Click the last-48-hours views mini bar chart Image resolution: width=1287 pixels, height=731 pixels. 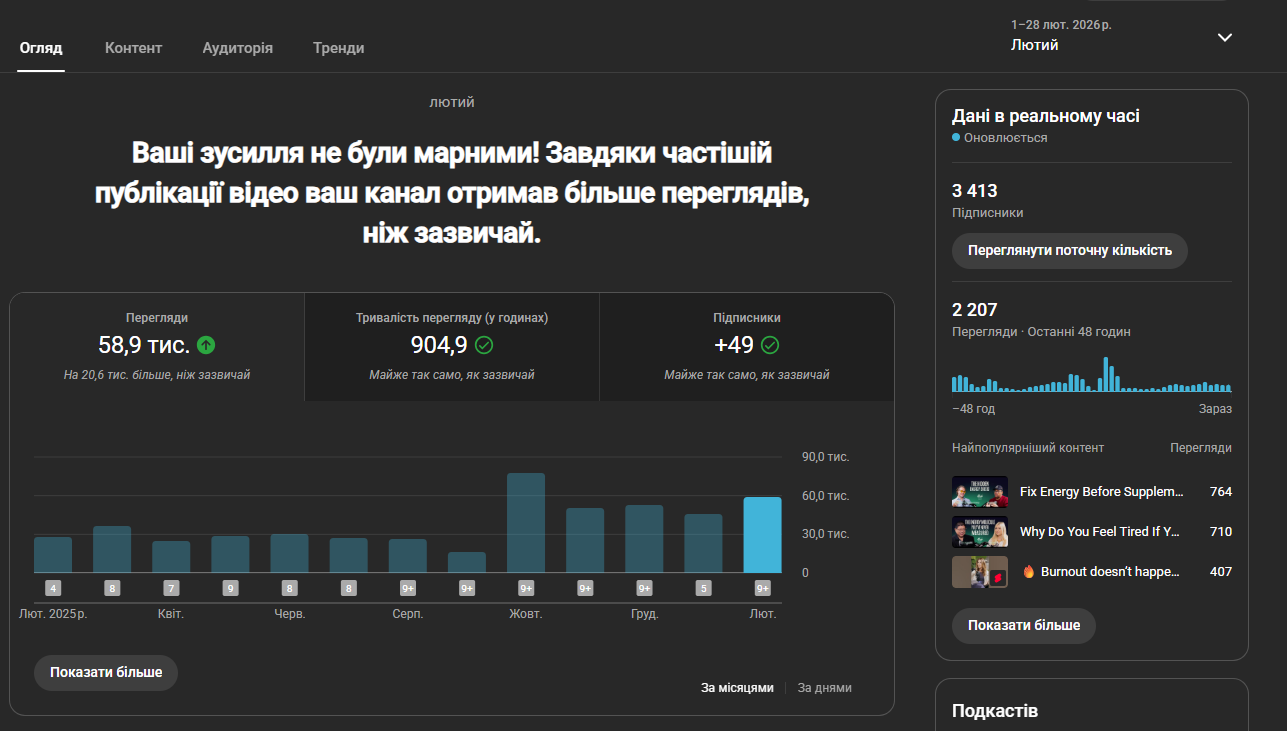(1092, 374)
